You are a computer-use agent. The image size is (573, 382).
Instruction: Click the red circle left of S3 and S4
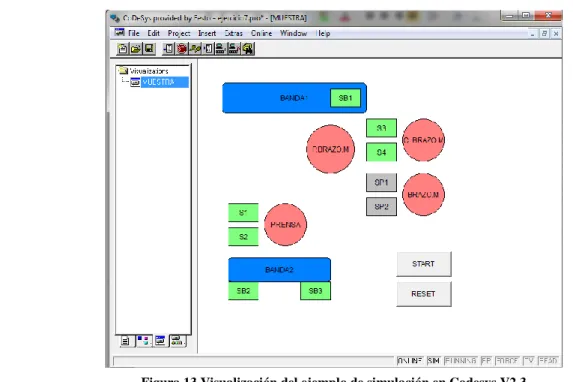(330, 149)
